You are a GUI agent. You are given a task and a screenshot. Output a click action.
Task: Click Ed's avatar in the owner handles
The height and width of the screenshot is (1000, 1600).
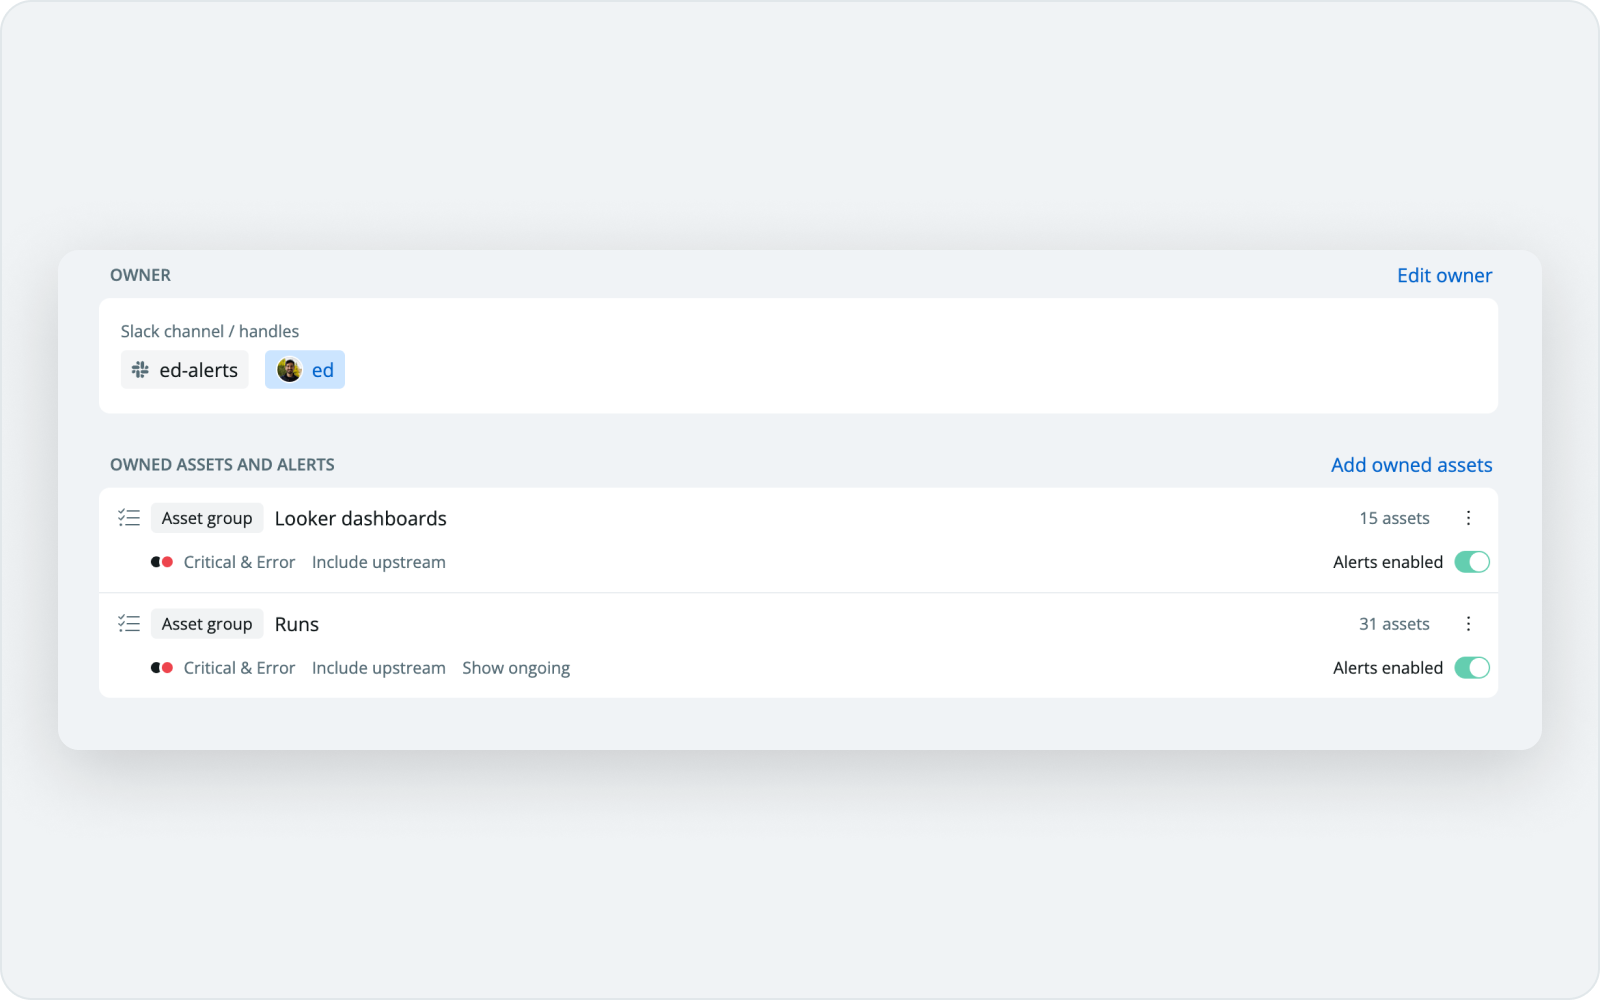tap(289, 369)
